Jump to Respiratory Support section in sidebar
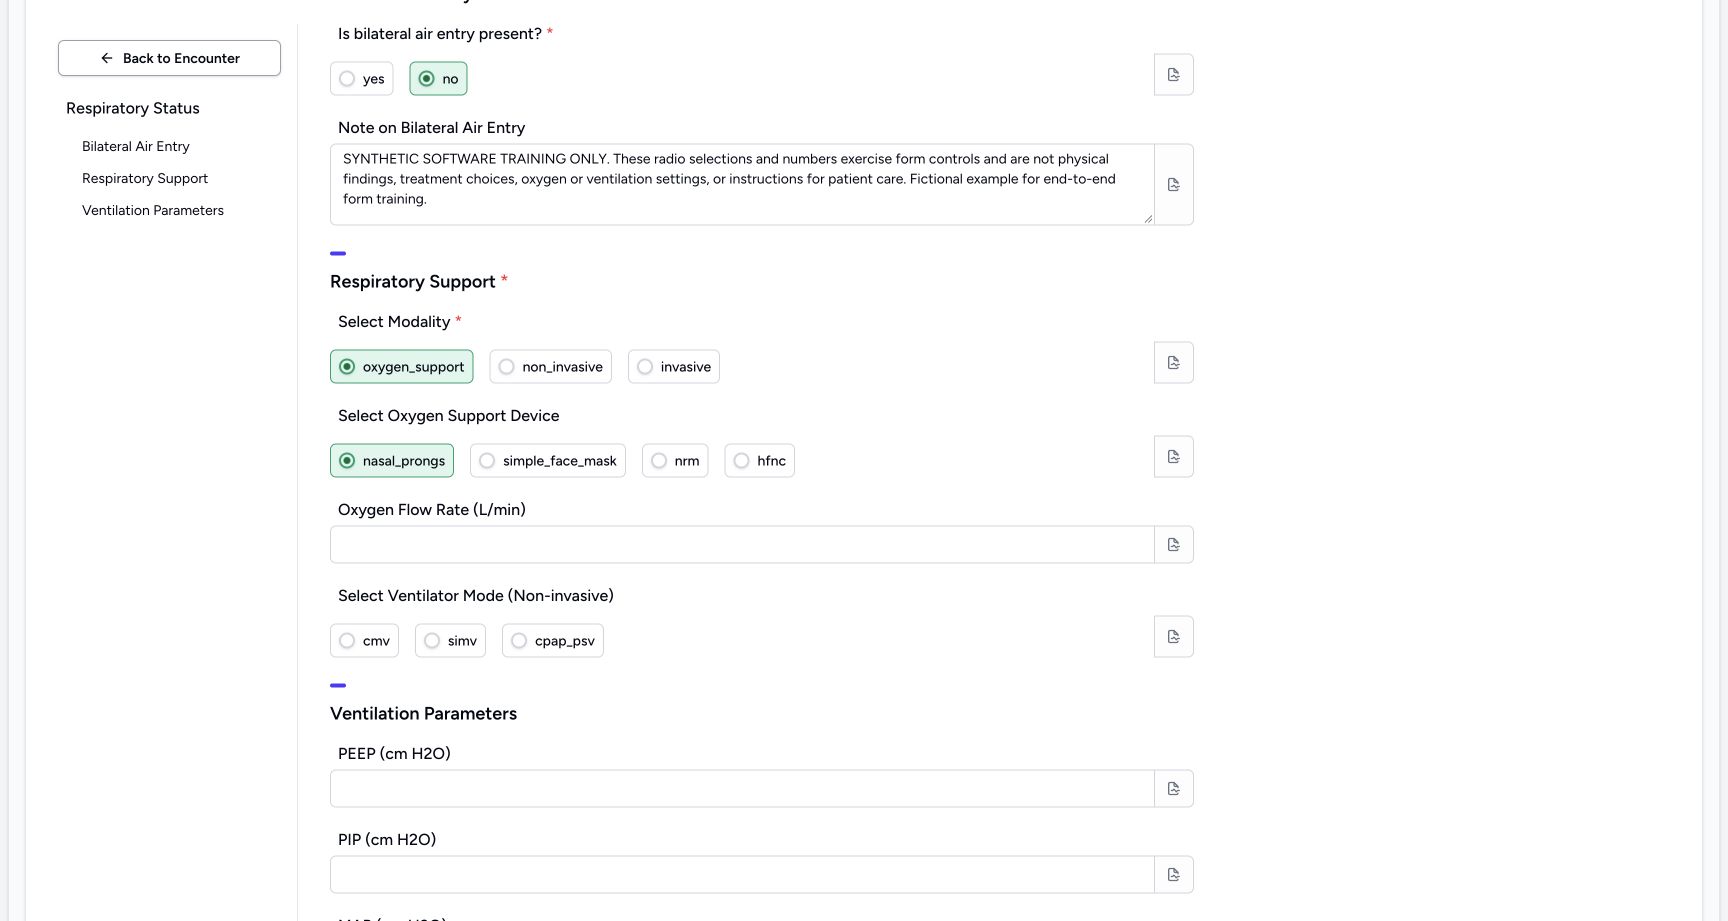This screenshot has width=1728, height=921. 145,178
